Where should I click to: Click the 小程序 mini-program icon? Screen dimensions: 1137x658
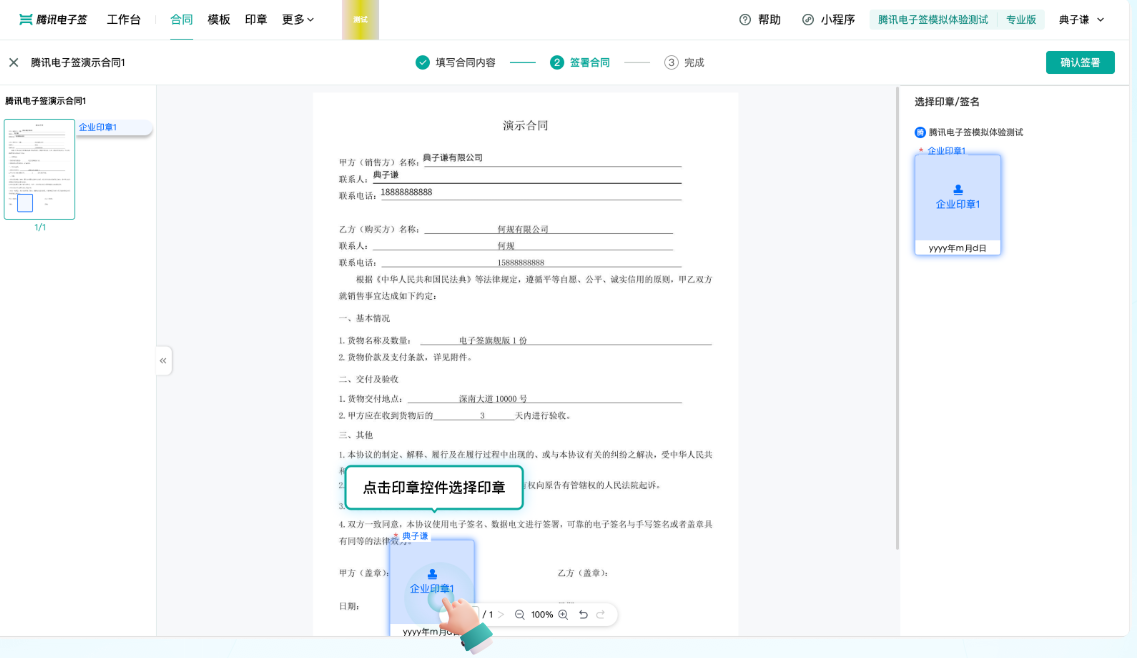806,19
